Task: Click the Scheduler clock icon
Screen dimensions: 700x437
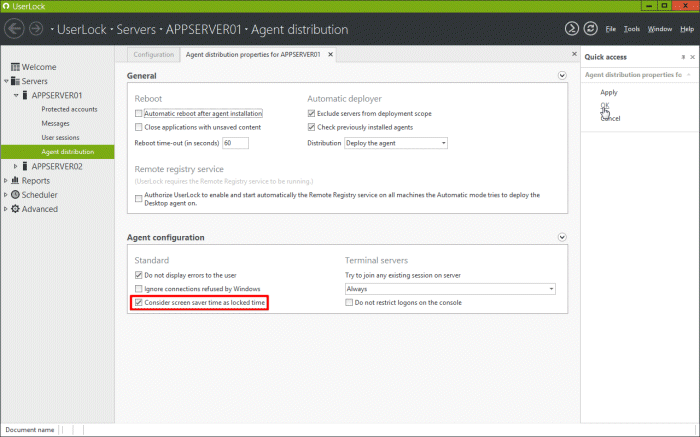Action: coord(15,195)
